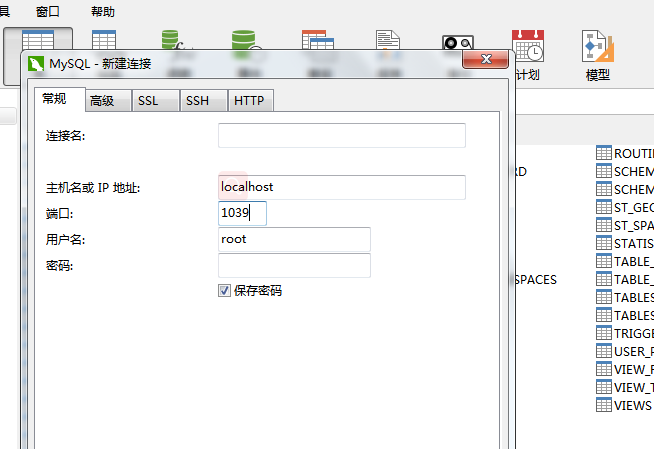Switch to the HTTP tab
This screenshot has width=654, height=449.
[251, 100]
